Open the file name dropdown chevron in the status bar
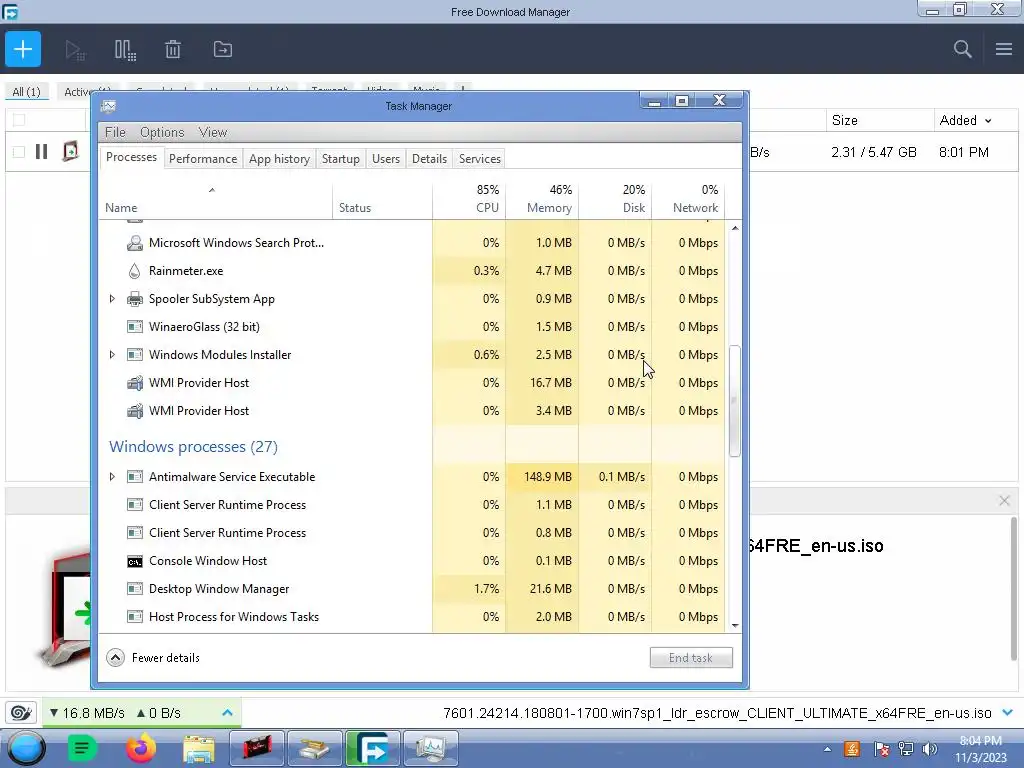The image size is (1024, 768). [x=1008, y=712]
